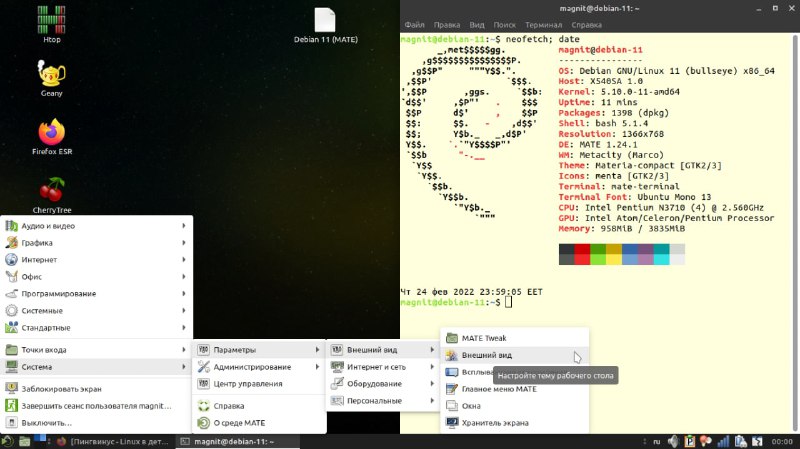The height and width of the screenshot is (449, 800).
Task: Open the terminal Файл menu
Action: 414,24
